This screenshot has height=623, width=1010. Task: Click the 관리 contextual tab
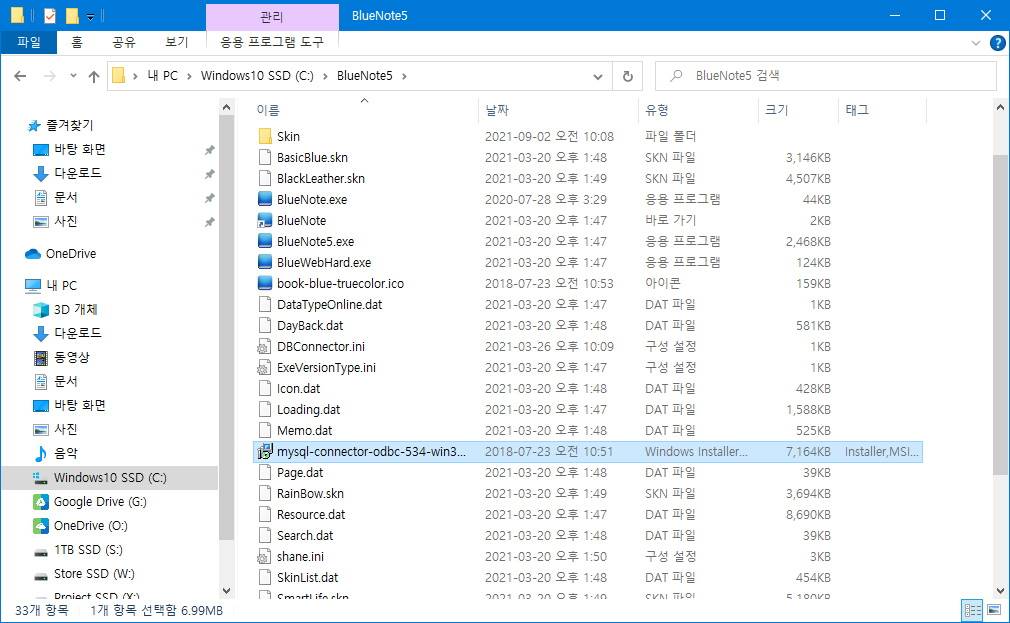click(272, 17)
